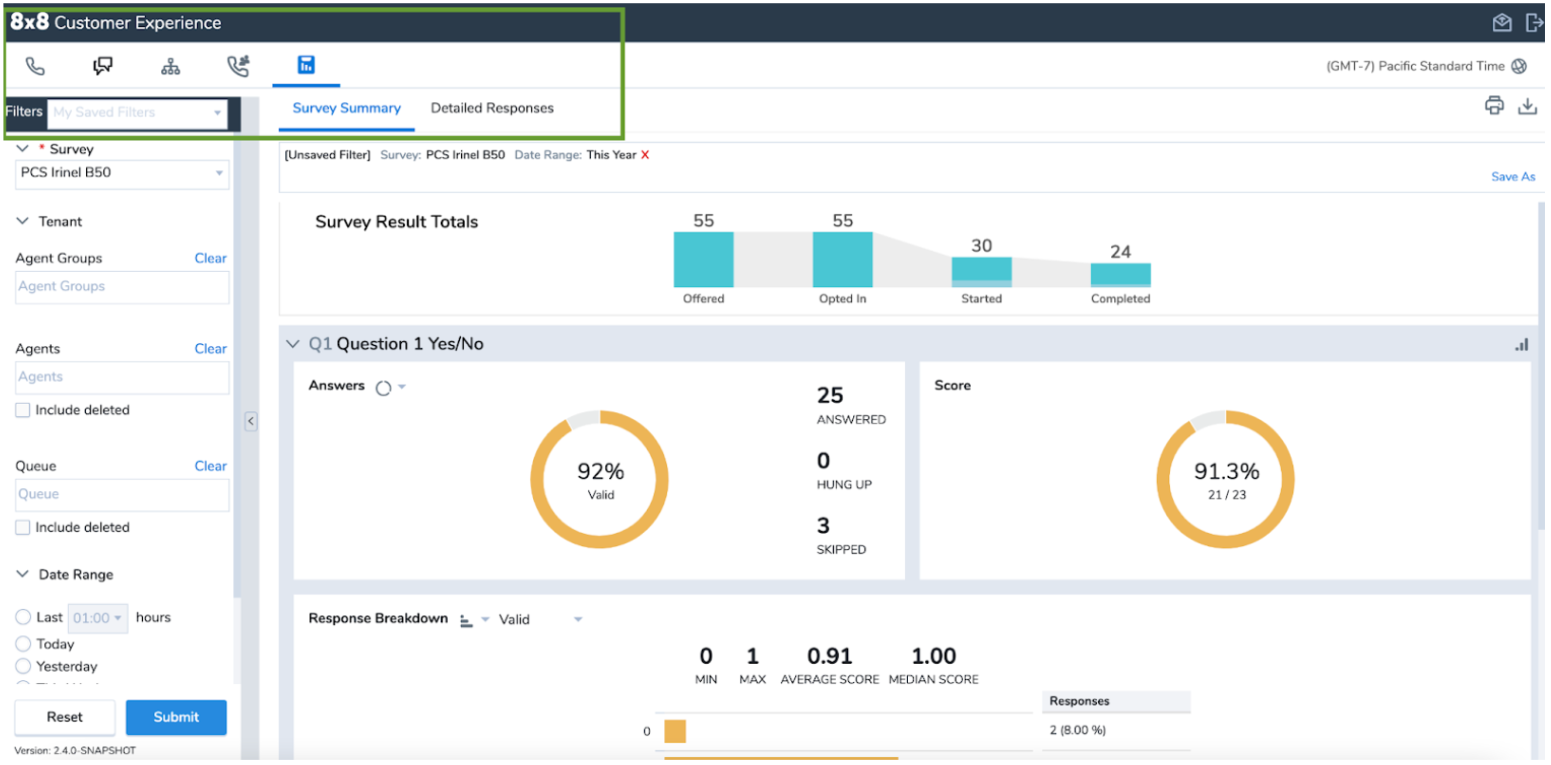Clear the Queue filter
This screenshot has width=1551, height=765.
coord(210,466)
